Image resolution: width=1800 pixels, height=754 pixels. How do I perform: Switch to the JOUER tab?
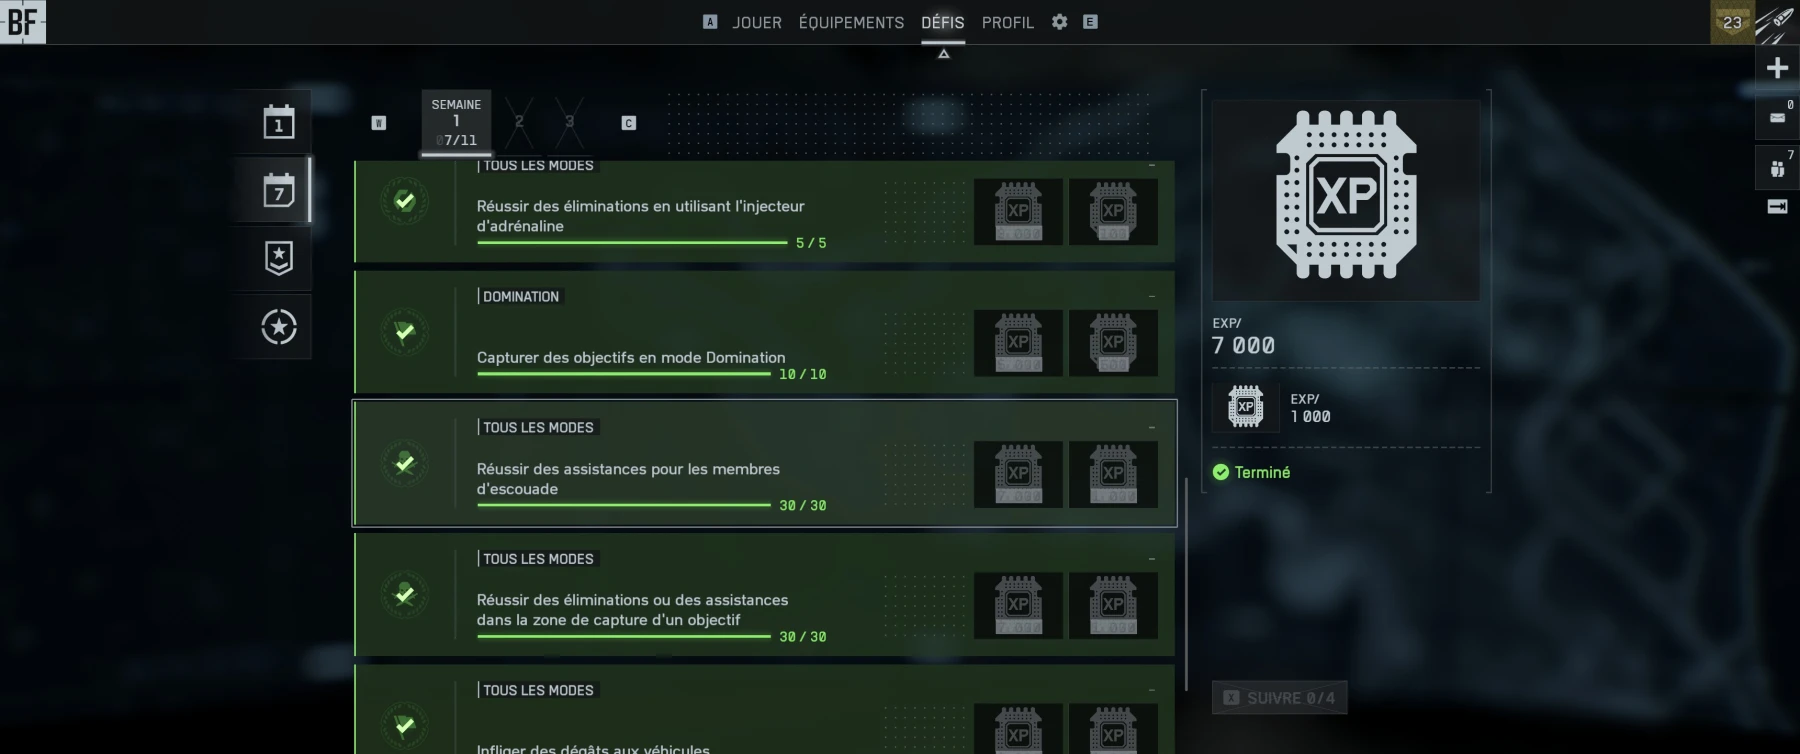click(x=756, y=22)
